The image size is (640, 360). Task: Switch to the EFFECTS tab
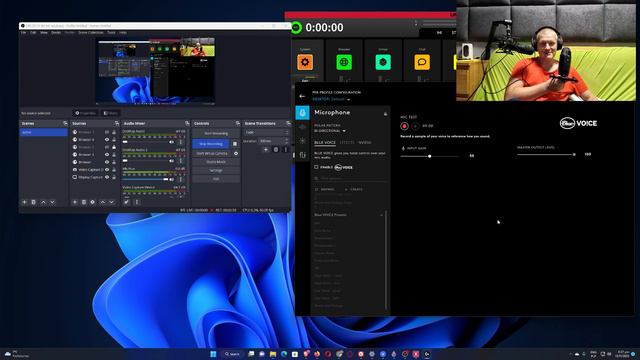[347, 142]
